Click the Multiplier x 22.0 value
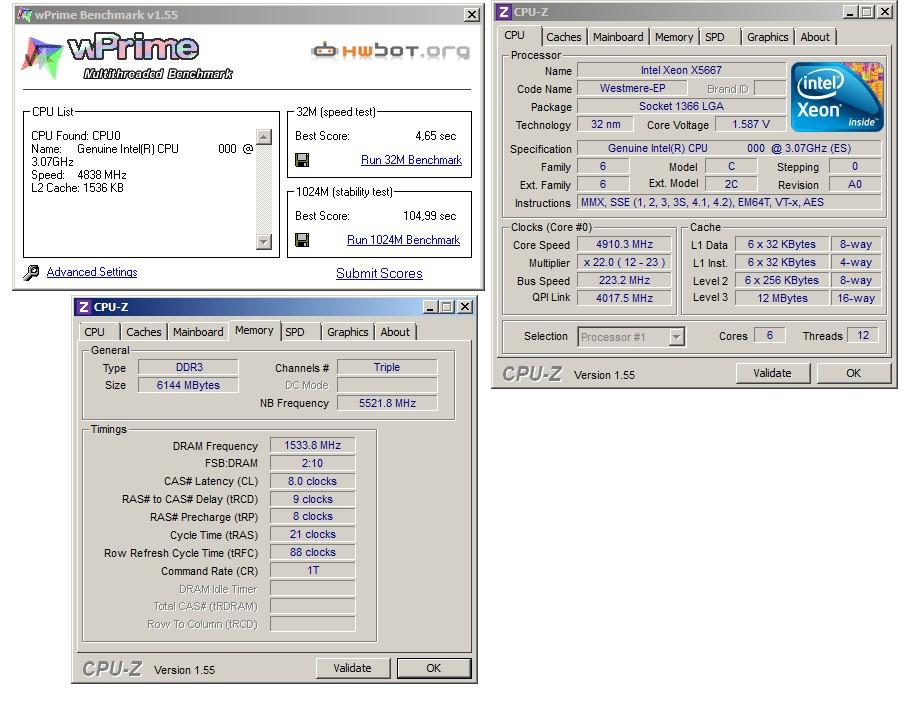This screenshot has height=724, width=910. point(624,262)
